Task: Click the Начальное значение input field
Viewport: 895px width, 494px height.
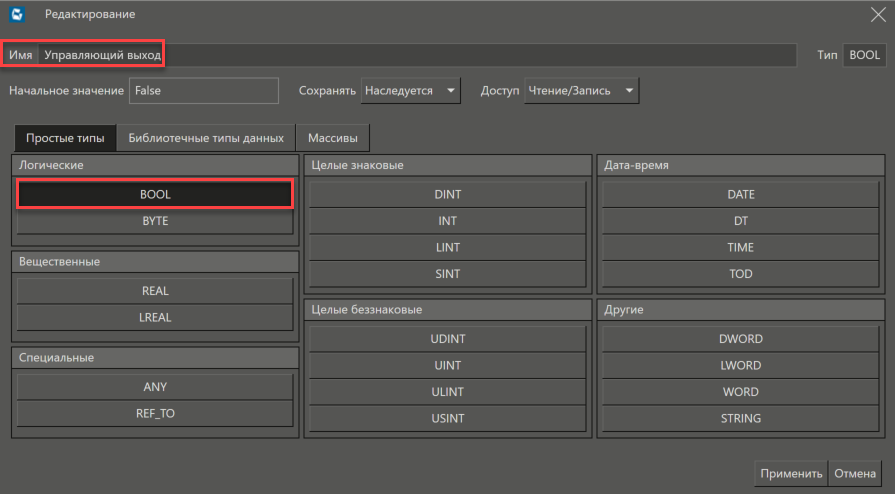Action: point(204,91)
